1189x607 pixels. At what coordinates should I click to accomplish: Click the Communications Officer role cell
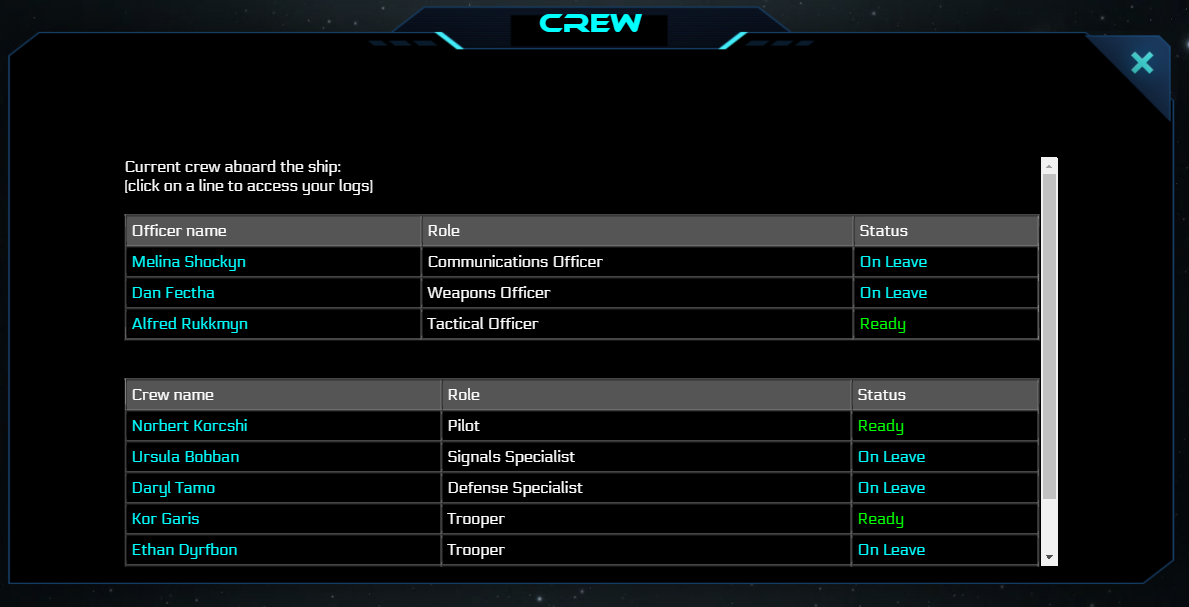click(x=637, y=262)
